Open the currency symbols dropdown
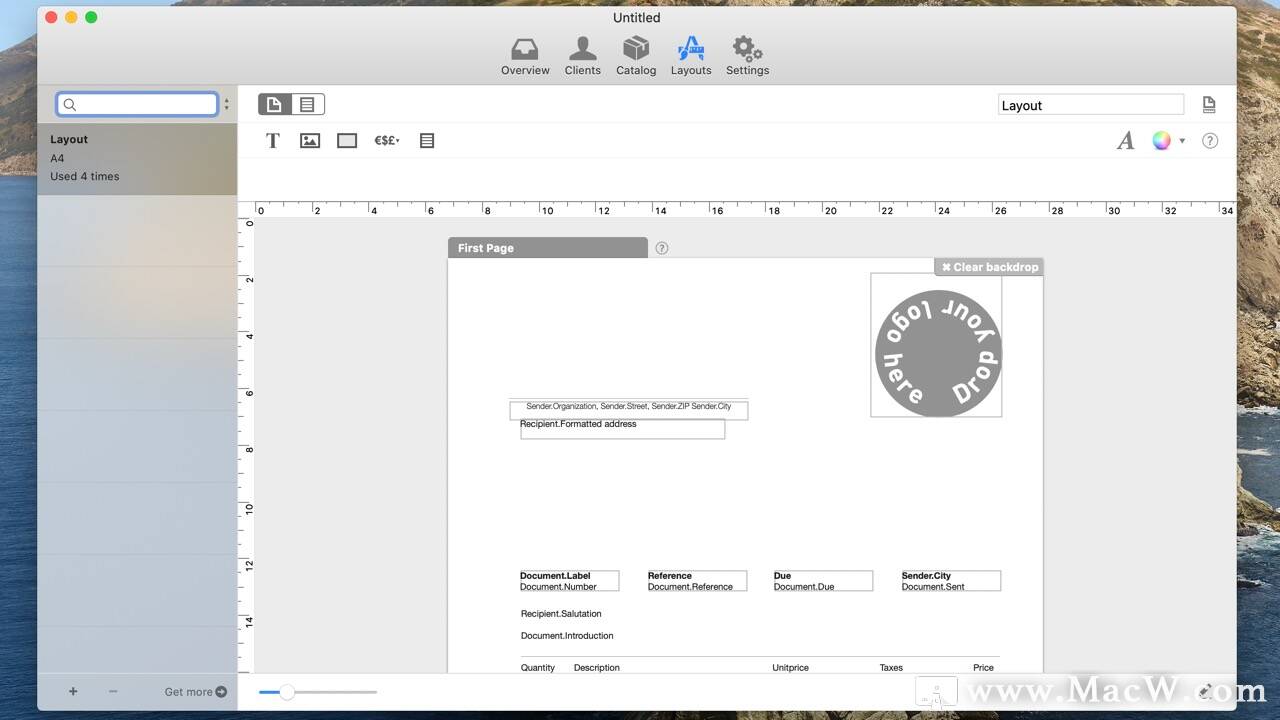1280x720 pixels. 387,141
